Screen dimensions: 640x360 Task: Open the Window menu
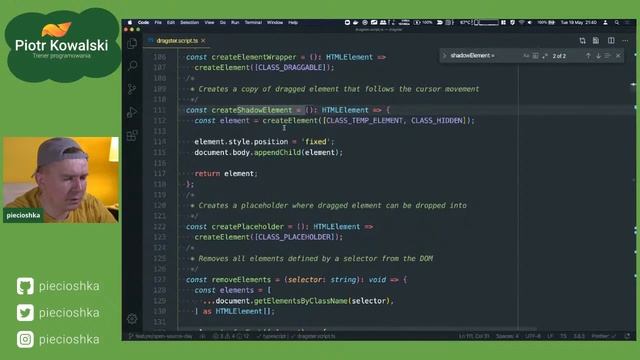point(275,22)
